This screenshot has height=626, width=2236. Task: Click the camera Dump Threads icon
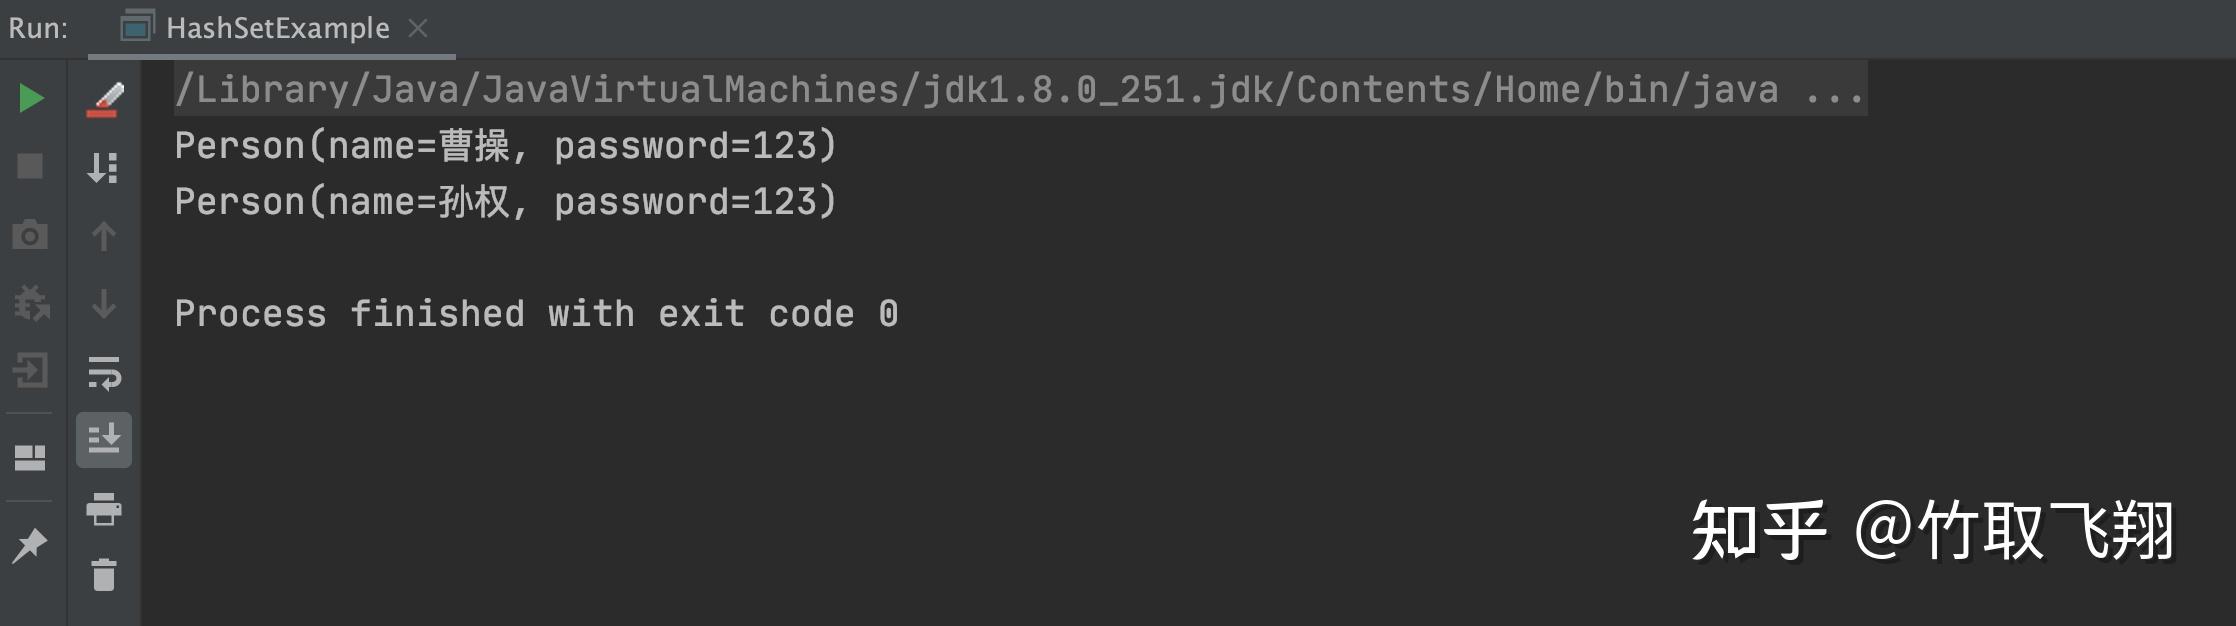point(30,235)
